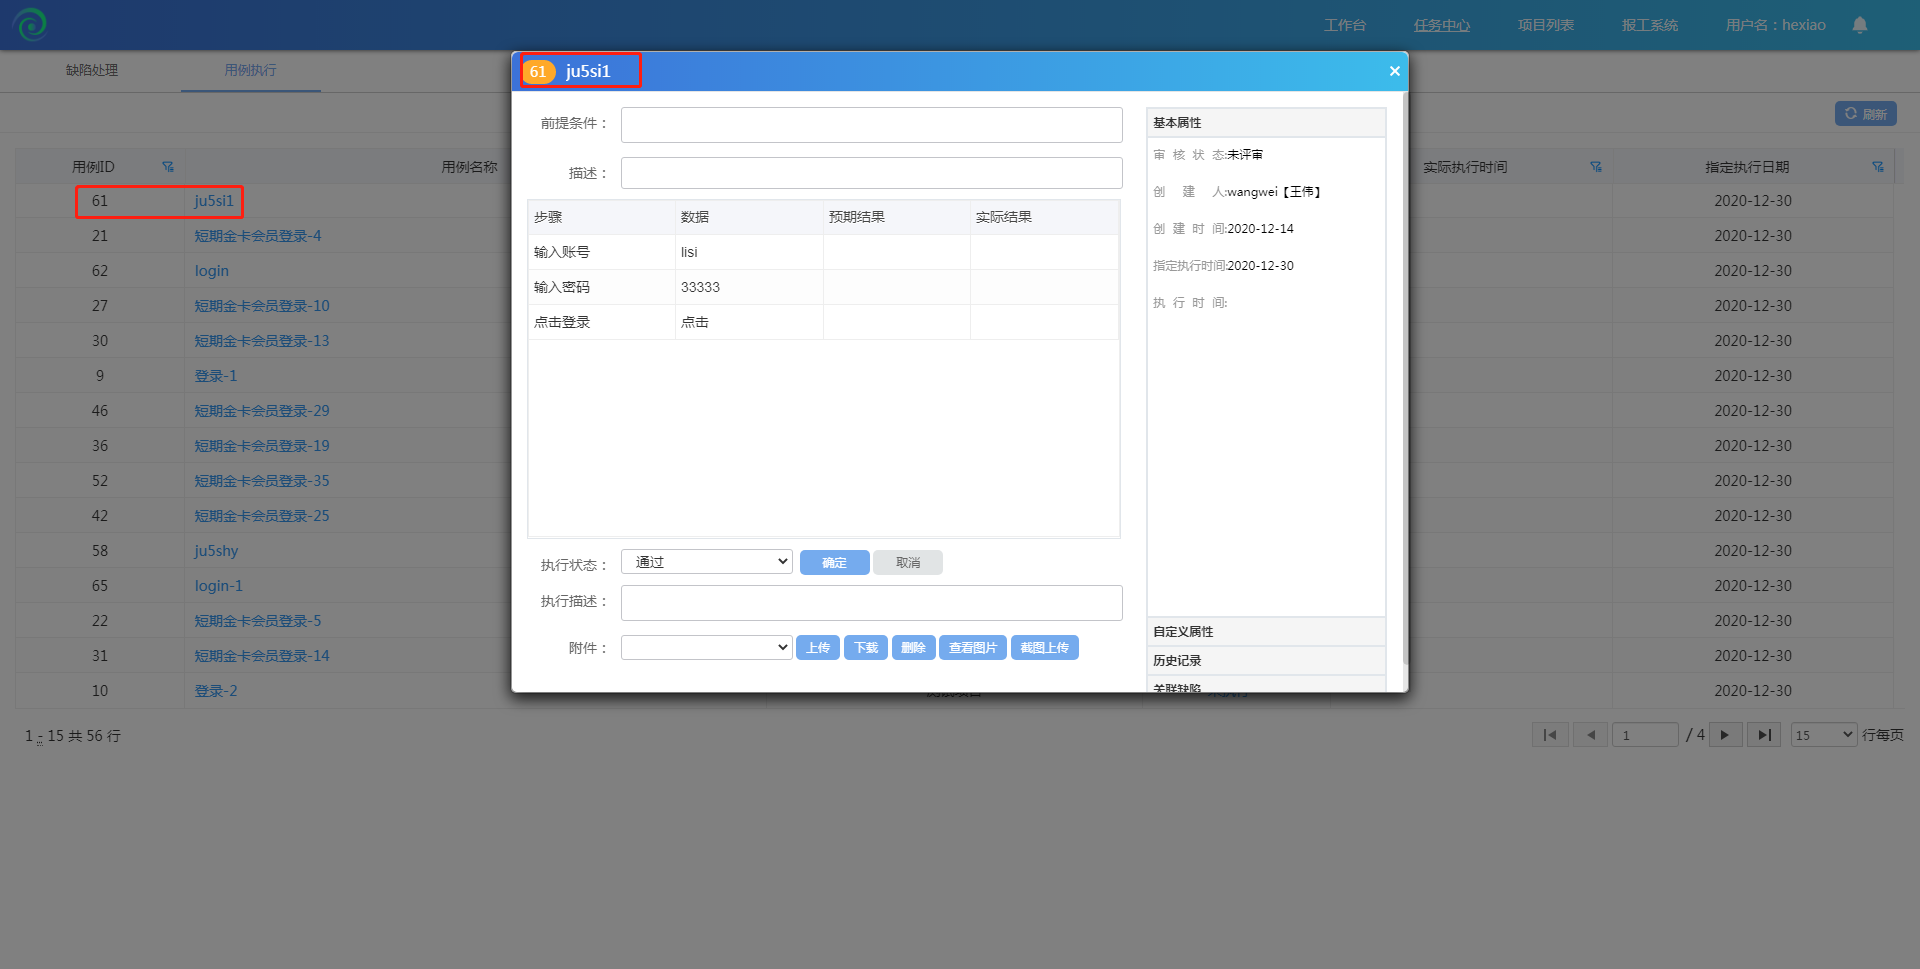
Task: Click the notification bell icon
Action: click(x=1859, y=25)
